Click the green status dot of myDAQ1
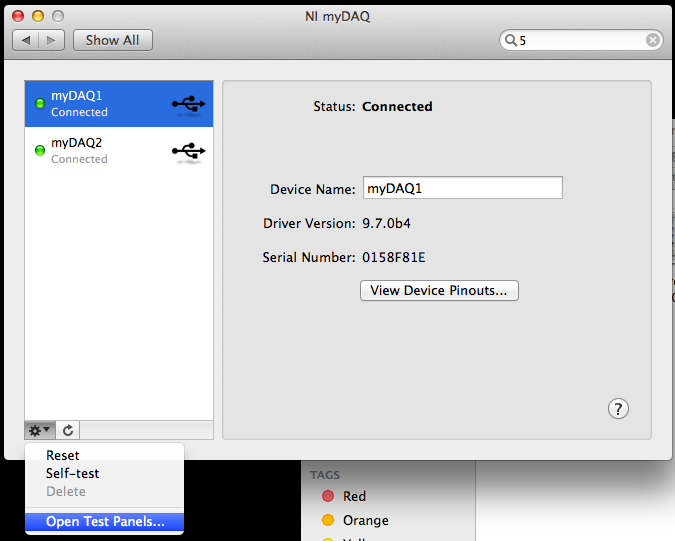Viewport: 675px width, 541px height. tap(40, 103)
